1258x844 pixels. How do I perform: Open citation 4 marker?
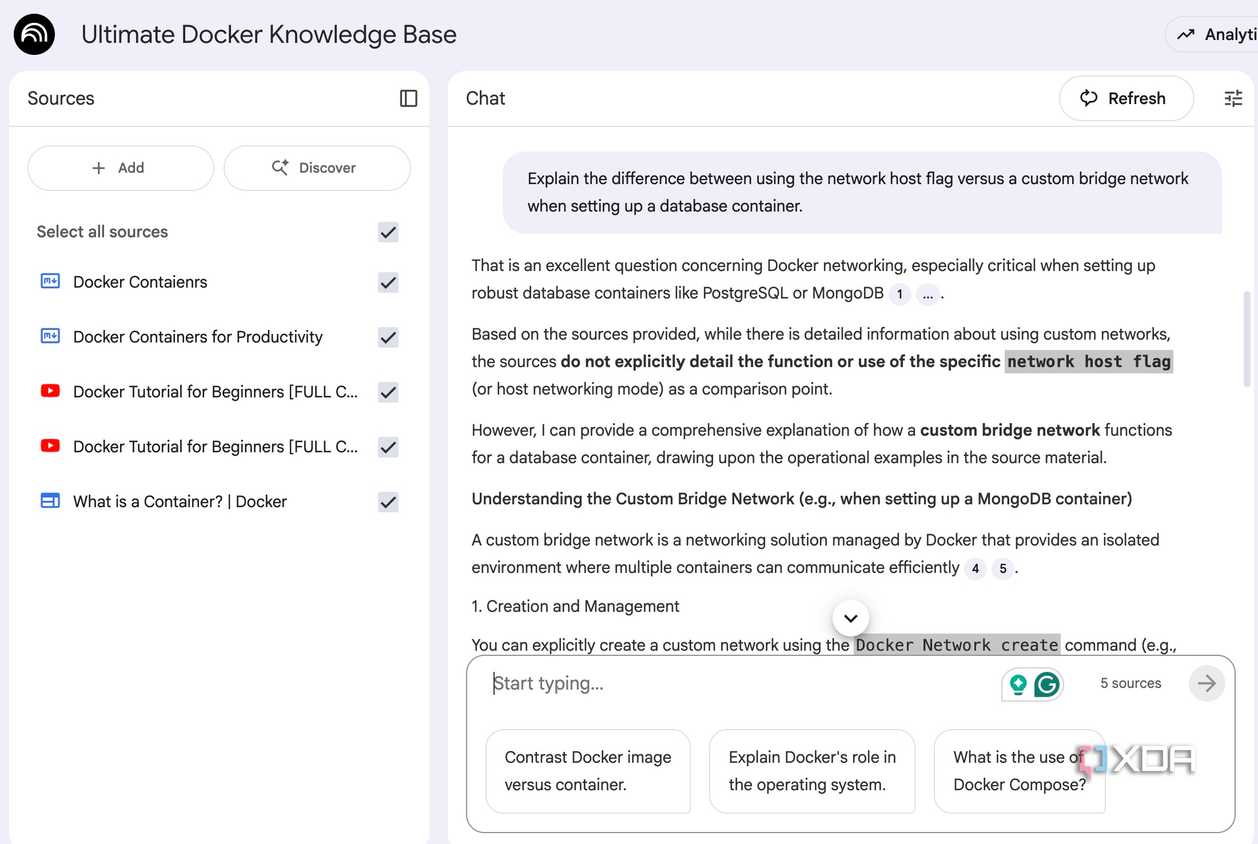[x=975, y=568]
